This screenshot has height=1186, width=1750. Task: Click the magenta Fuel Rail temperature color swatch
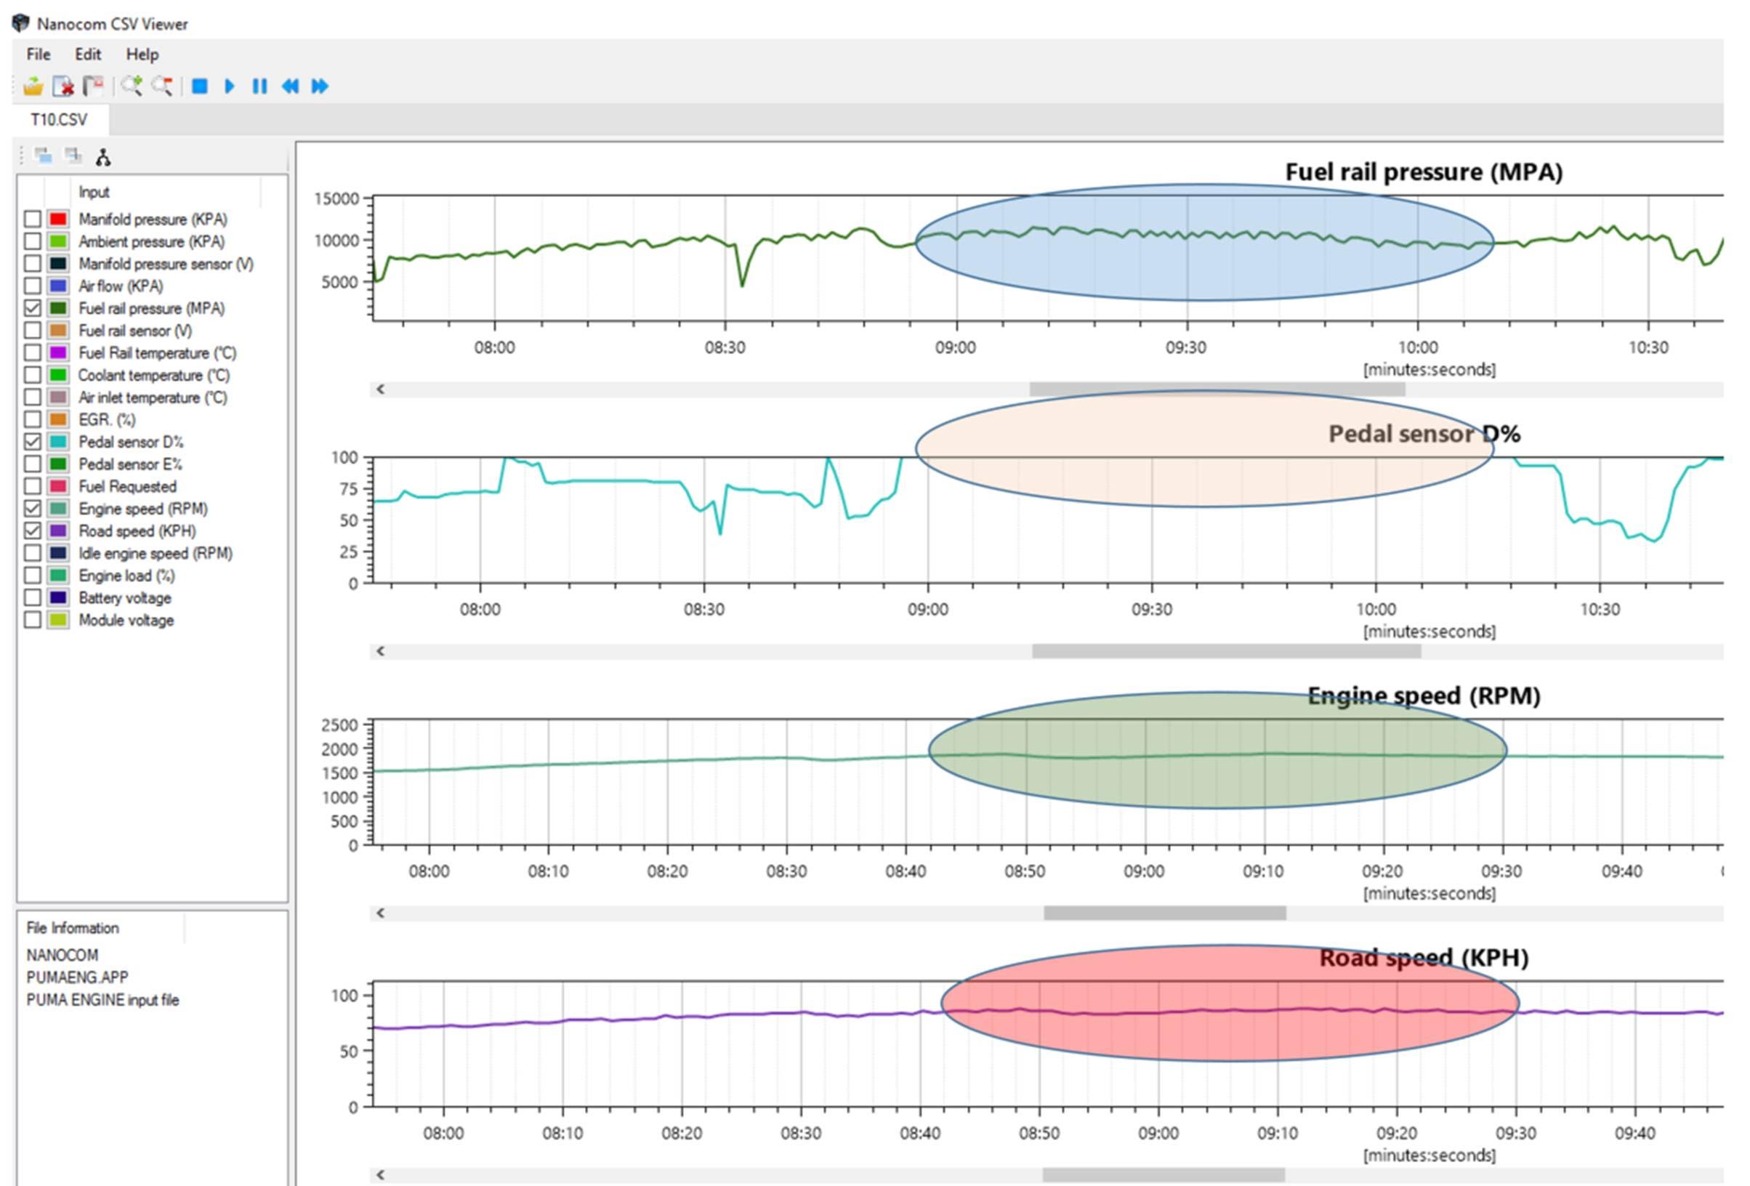[58, 353]
